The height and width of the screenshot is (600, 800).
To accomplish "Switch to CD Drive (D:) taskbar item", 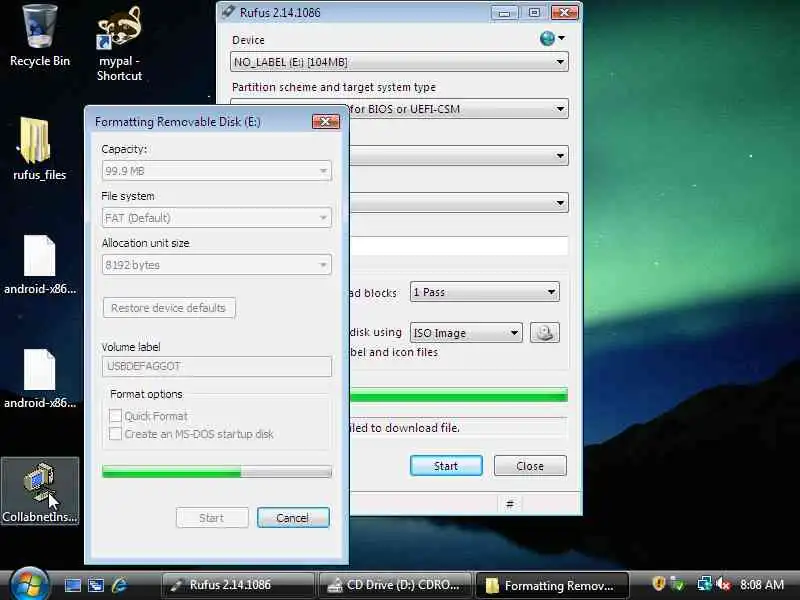I will (394, 585).
